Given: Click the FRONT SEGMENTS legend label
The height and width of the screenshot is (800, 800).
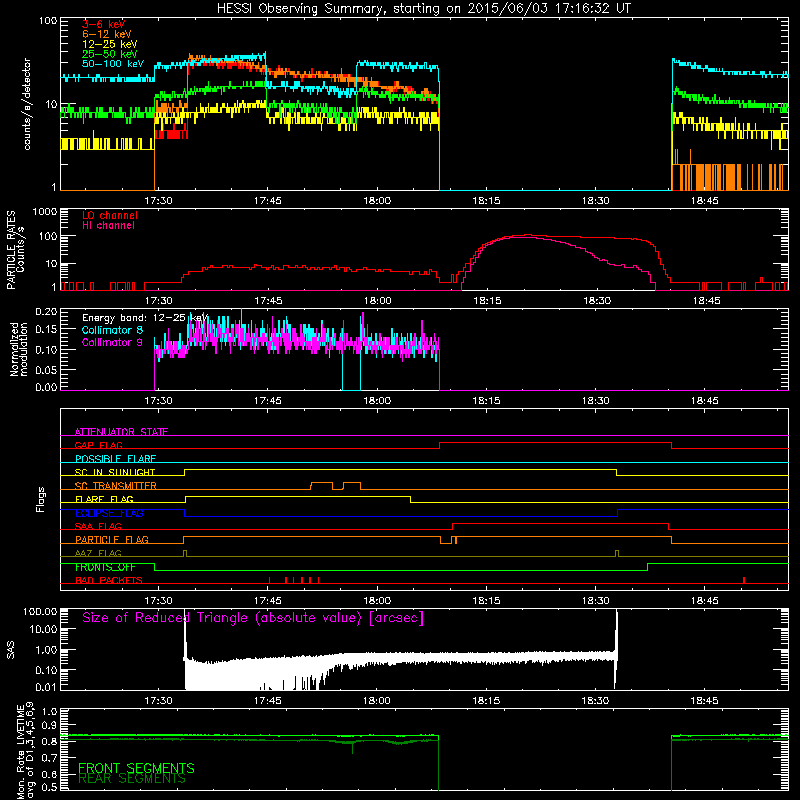Looking at the screenshot, I should coord(136,768).
